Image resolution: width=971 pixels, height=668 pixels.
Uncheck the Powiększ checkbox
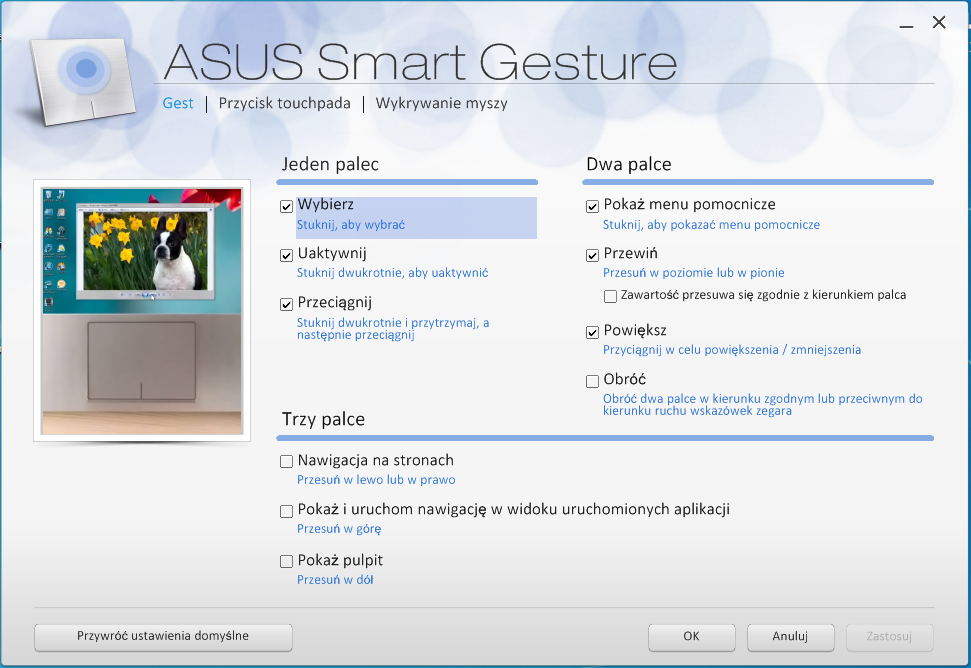[592, 332]
